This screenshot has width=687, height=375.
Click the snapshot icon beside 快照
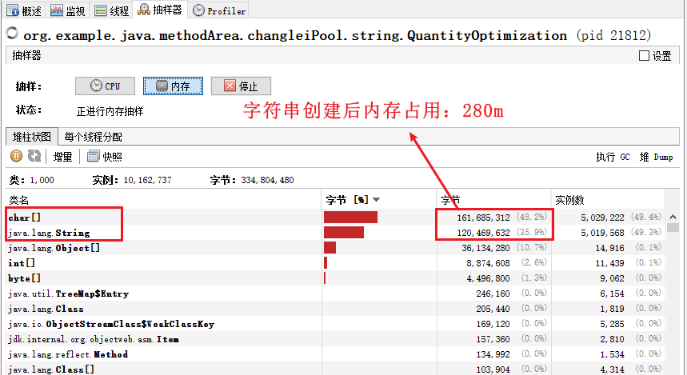tap(93, 156)
